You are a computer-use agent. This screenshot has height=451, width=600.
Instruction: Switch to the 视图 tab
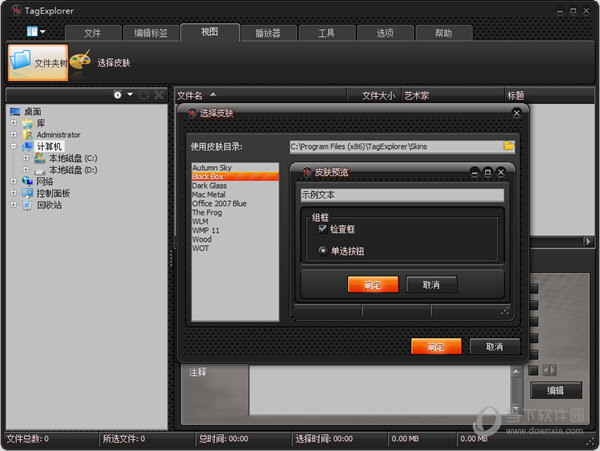tap(210, 32)
